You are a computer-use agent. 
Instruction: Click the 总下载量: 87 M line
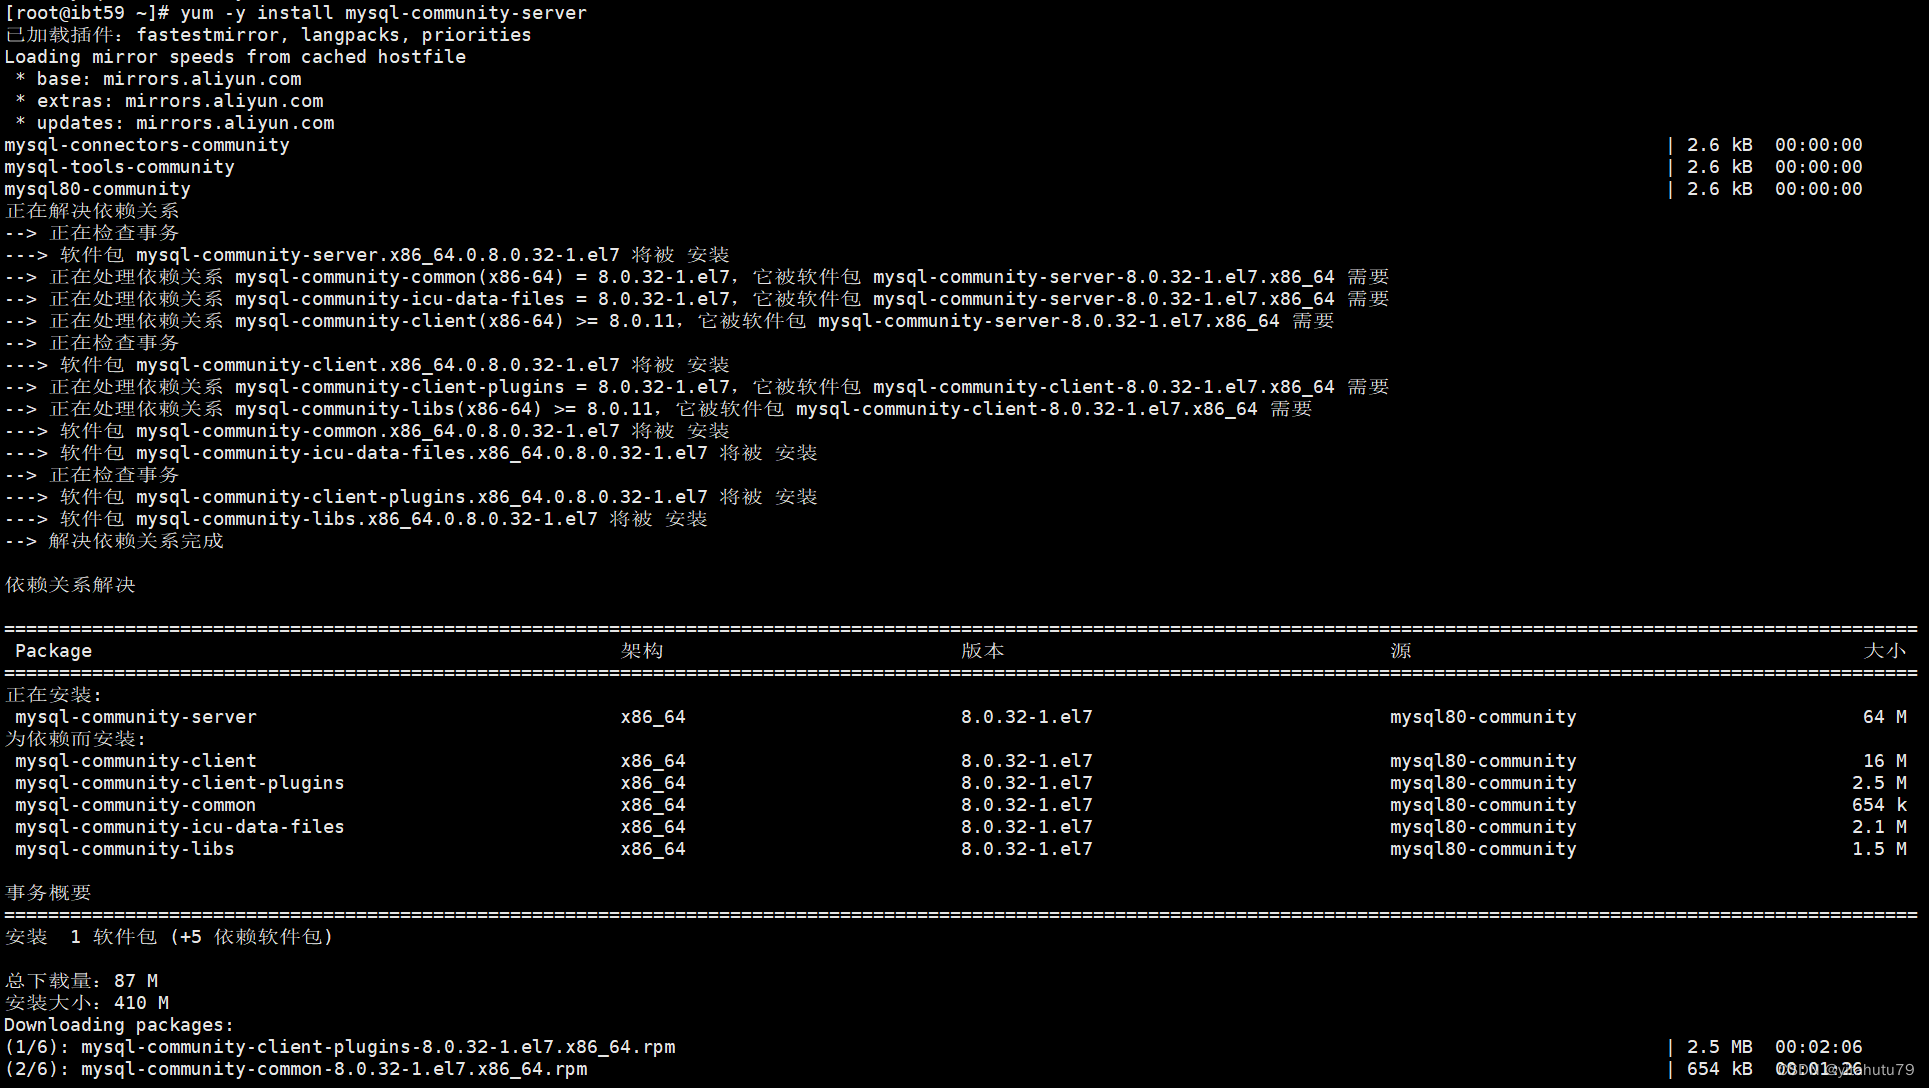click(x=81, y=981)
